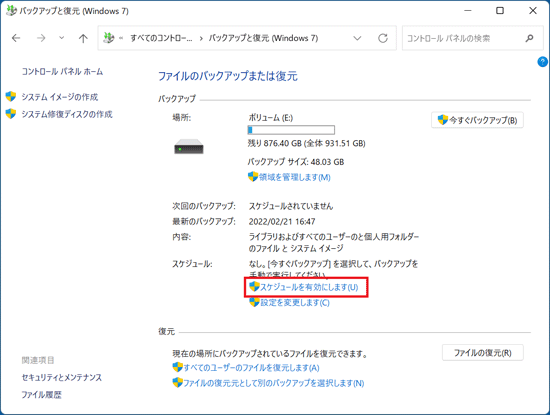Open システム イメージの作成
The height and width of the screenshot is (415, 550).
pyautogui.click(x=60, y=97)
